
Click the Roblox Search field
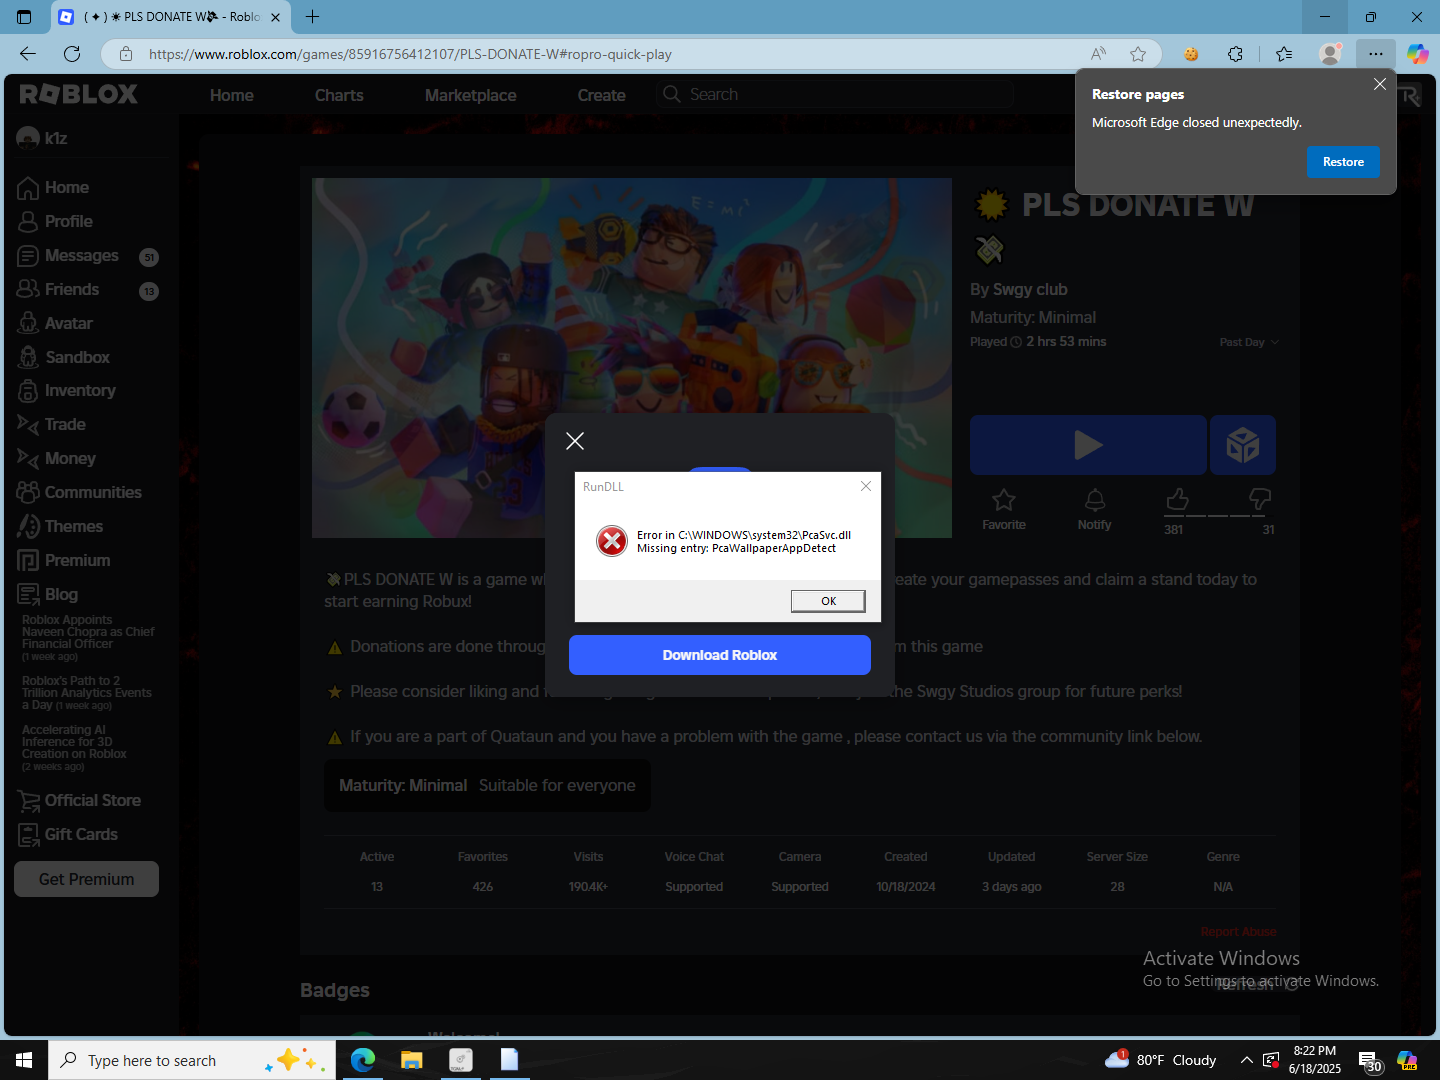click(x=836, y=94)
